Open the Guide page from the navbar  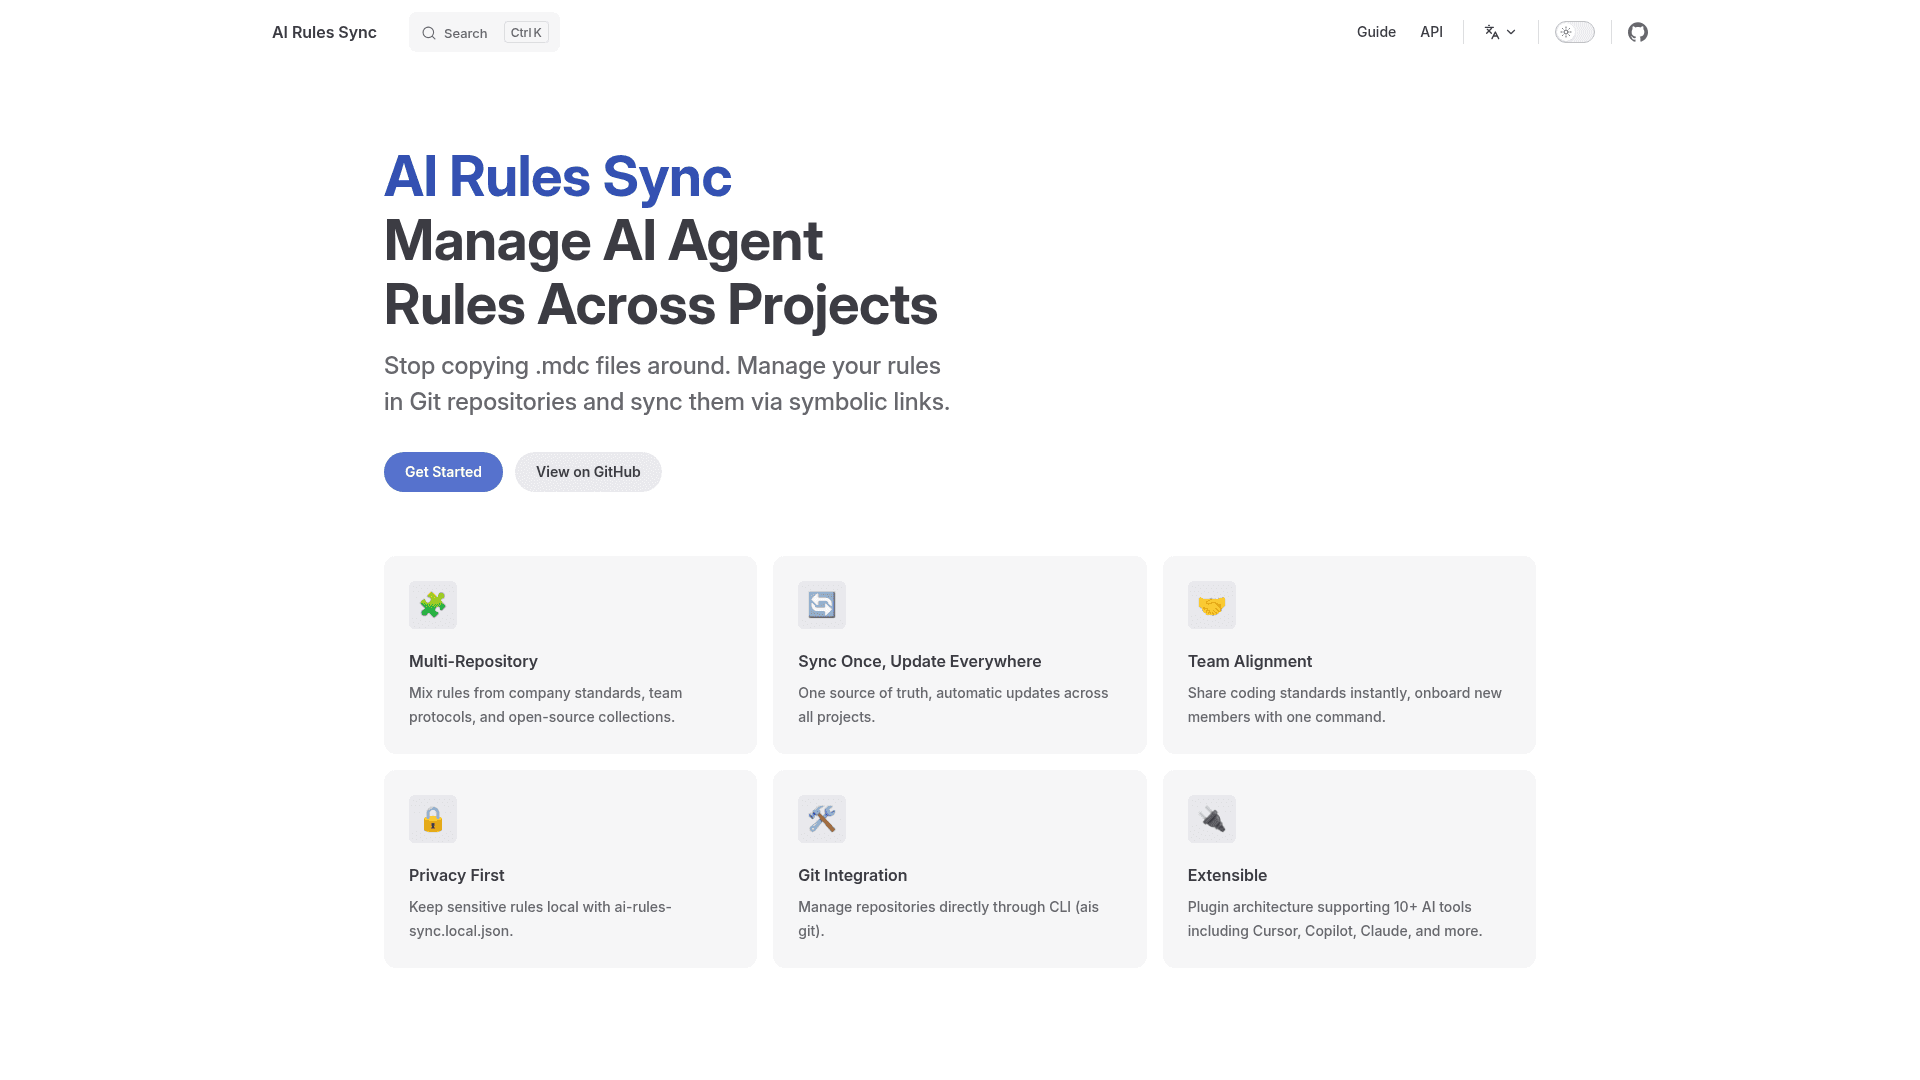(x=1376, y=32)
